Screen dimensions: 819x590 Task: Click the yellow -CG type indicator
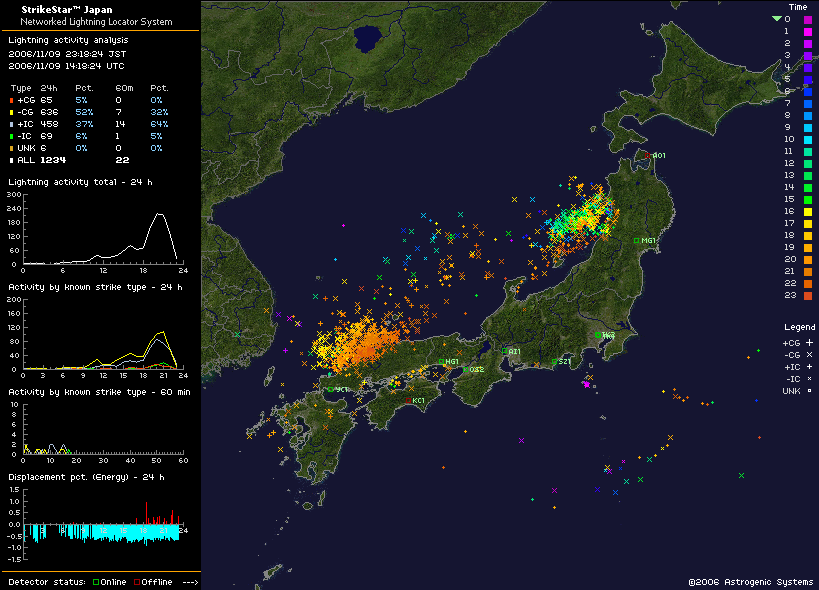point(12,112)
